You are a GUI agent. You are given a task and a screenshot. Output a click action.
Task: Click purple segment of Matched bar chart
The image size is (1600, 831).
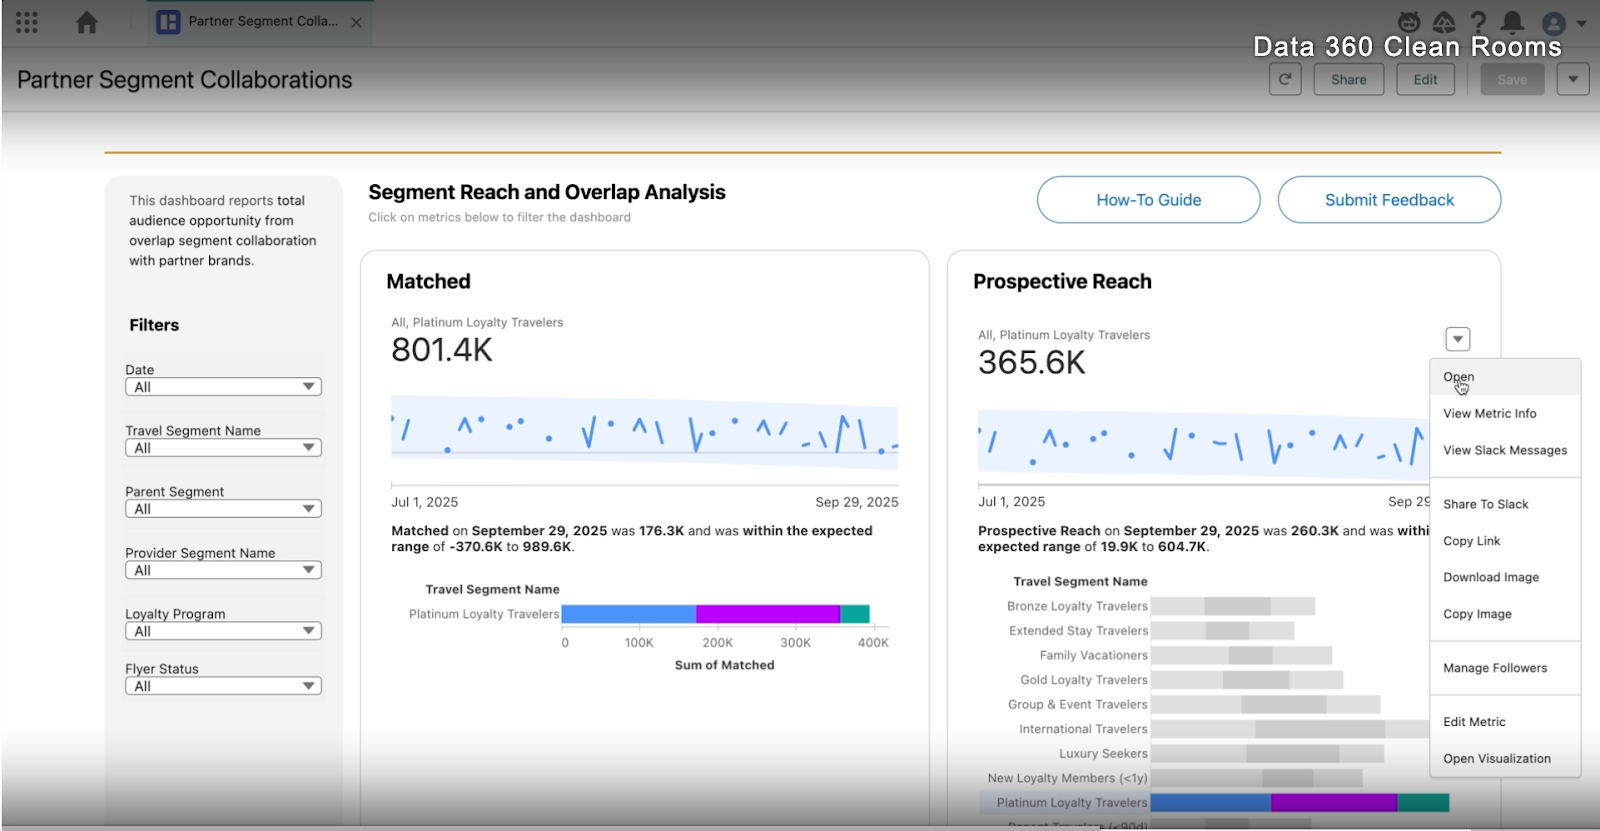pyautogui.click(x=767, y=614)
